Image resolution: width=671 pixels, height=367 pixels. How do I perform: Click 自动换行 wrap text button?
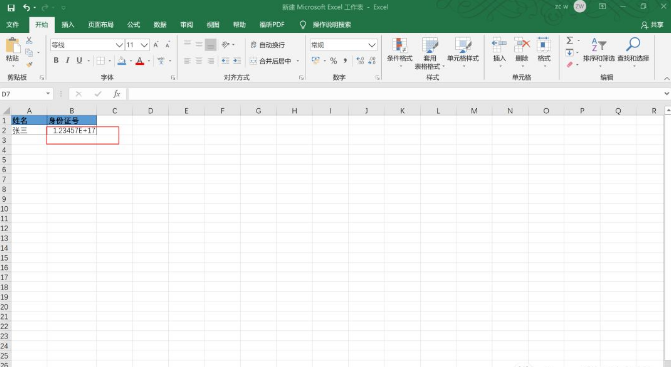267,45
